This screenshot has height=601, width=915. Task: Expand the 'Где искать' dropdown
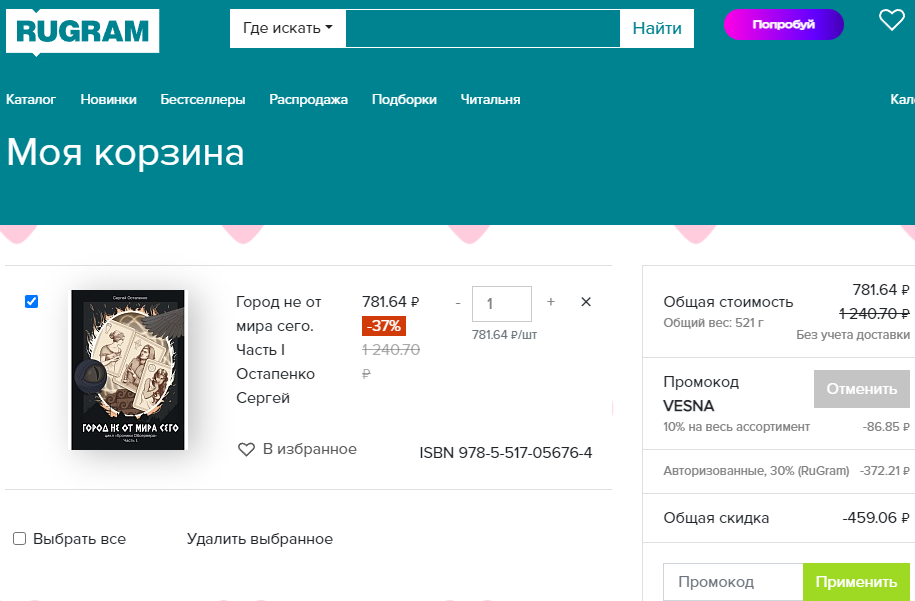(288, 28)
